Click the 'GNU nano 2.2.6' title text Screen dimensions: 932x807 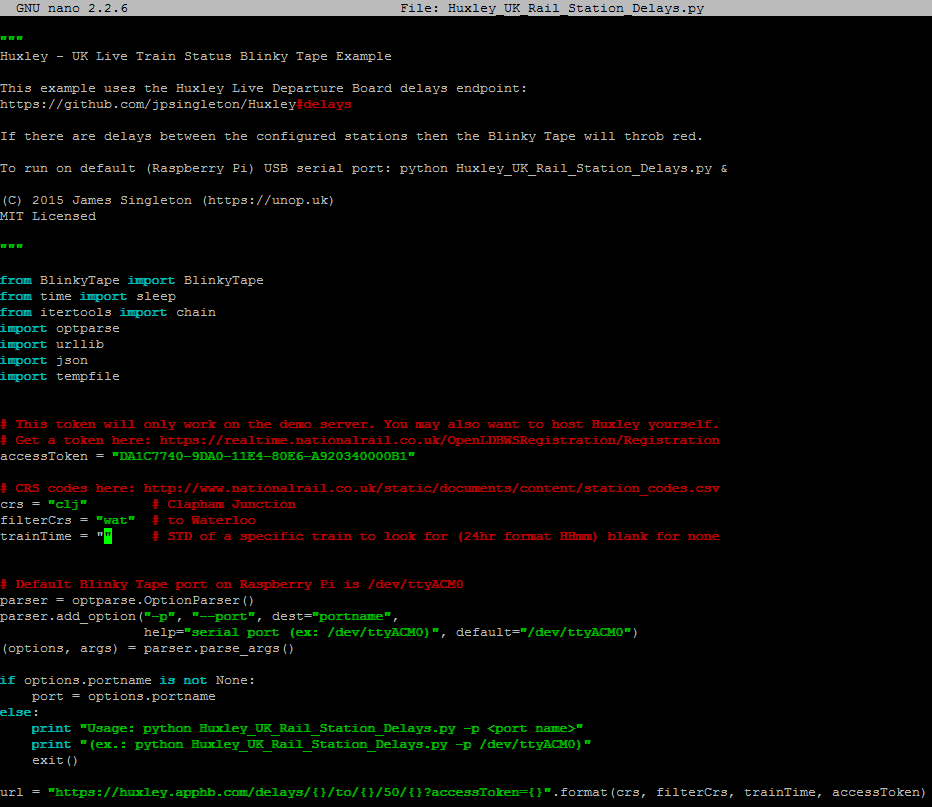(x=72, y=8)
